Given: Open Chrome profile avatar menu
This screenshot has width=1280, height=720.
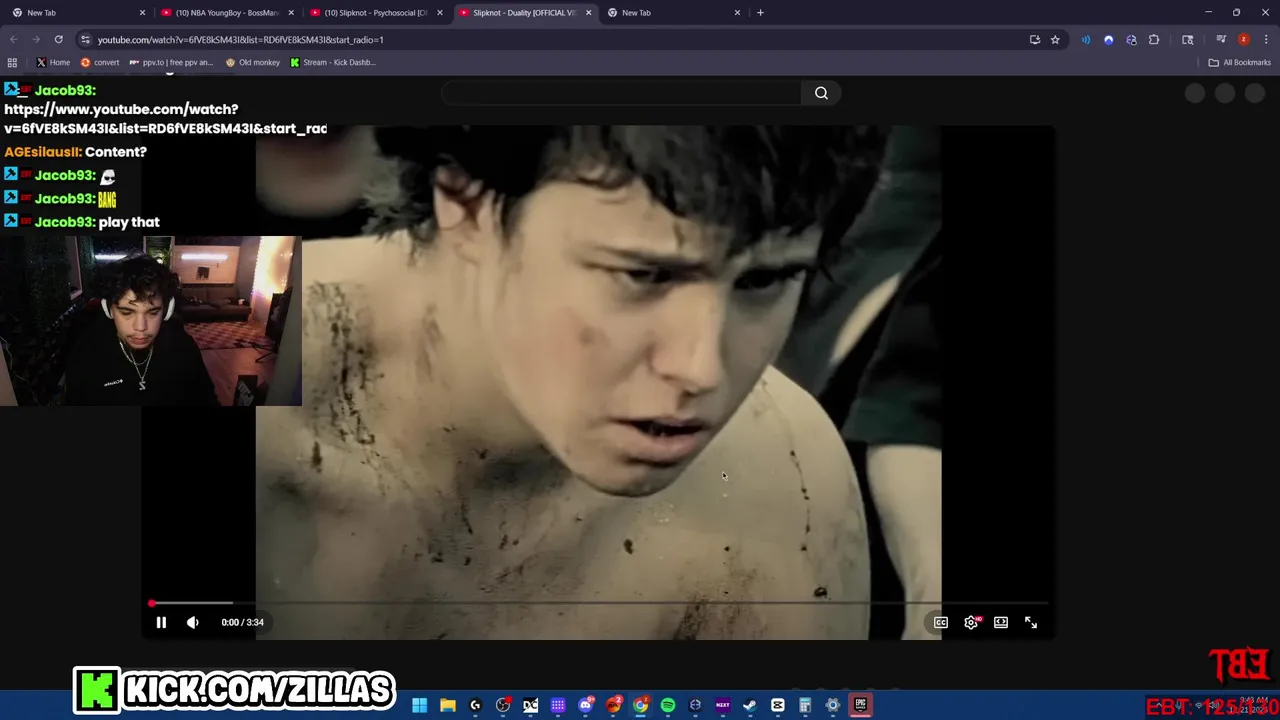Looking at the screenshot, I should [1243, 39].
